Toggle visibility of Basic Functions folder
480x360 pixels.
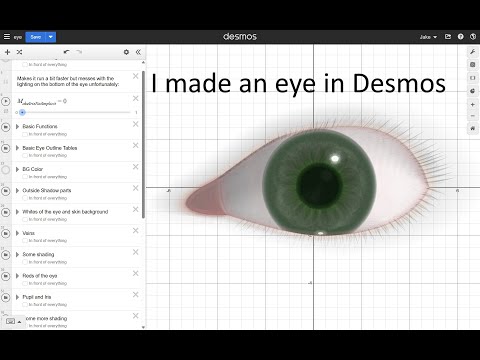[6, 127]
